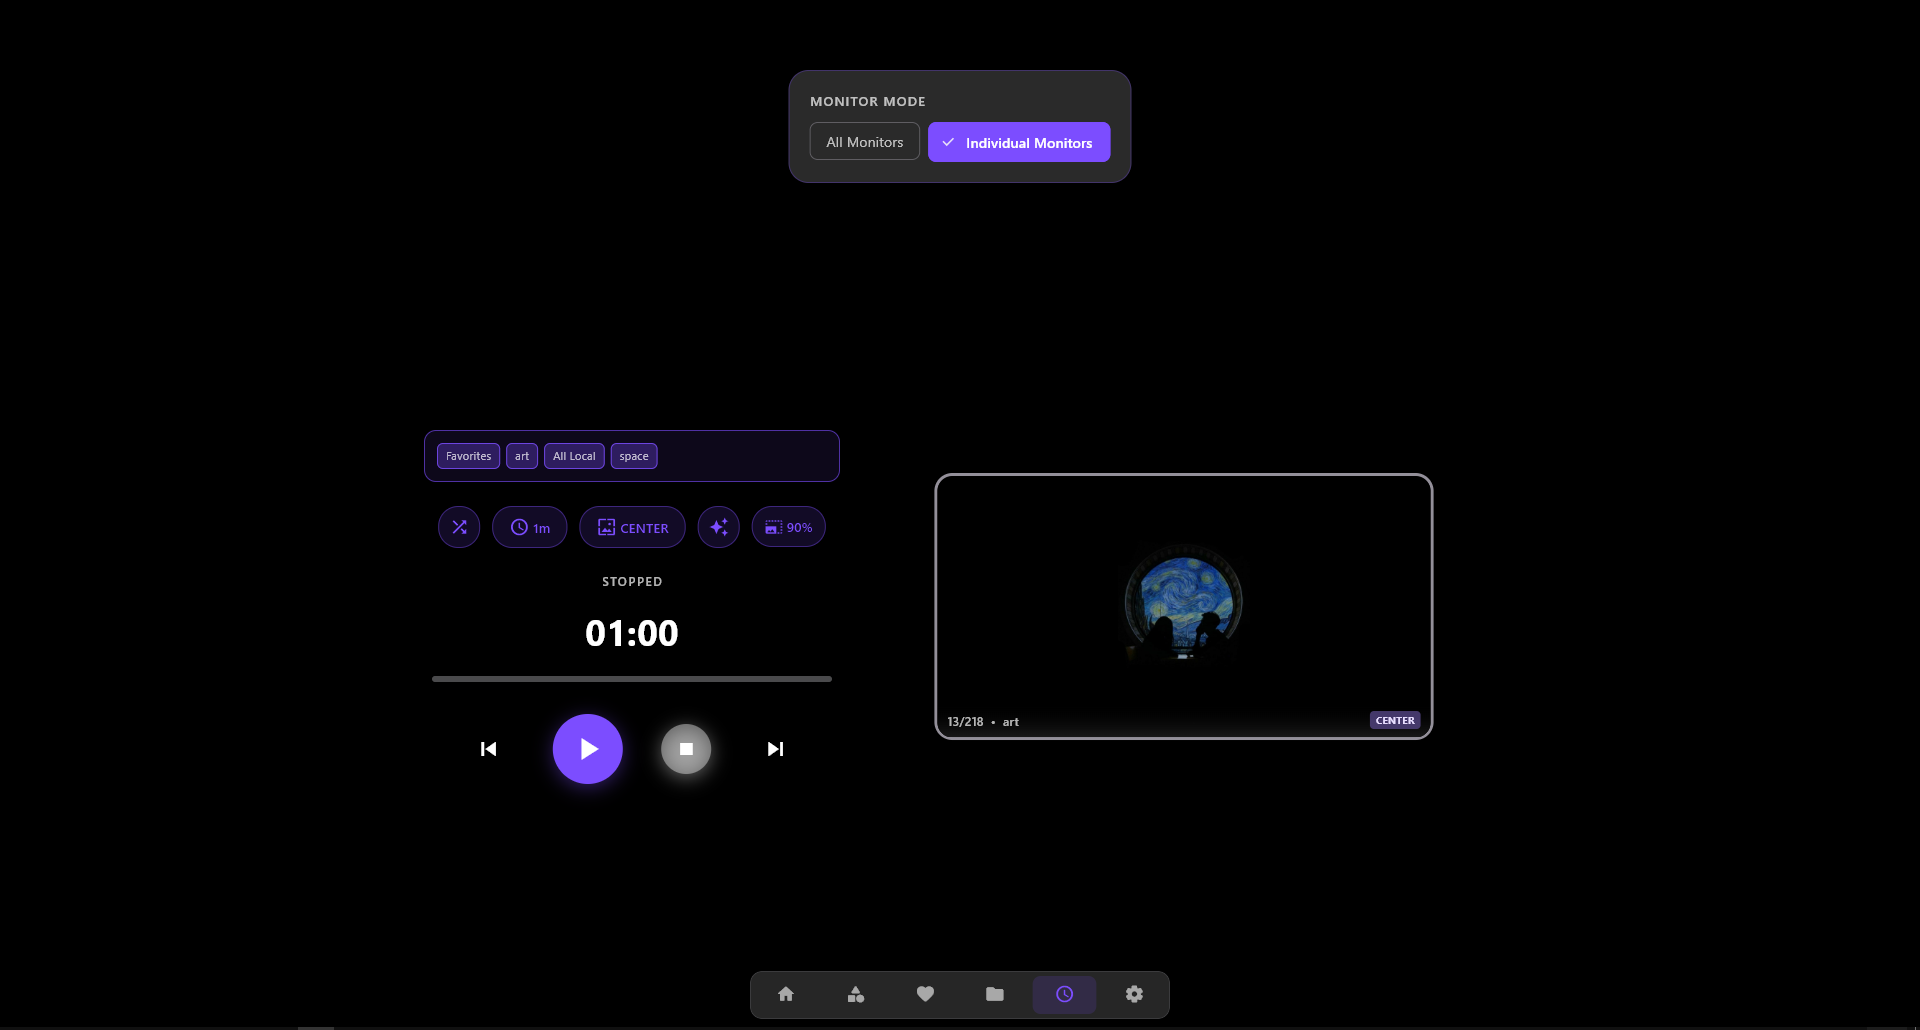Select the Favorites filter tag
The height and width of the screenshot is (1030, 1920).
(x=467, y=456)
